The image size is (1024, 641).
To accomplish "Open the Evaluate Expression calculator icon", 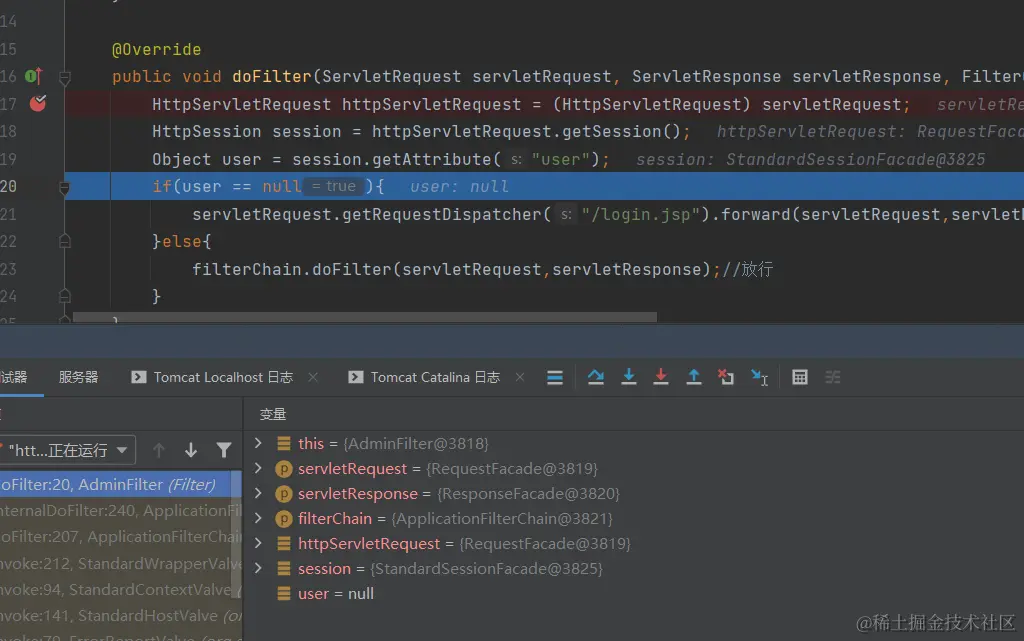I will 799,377.
